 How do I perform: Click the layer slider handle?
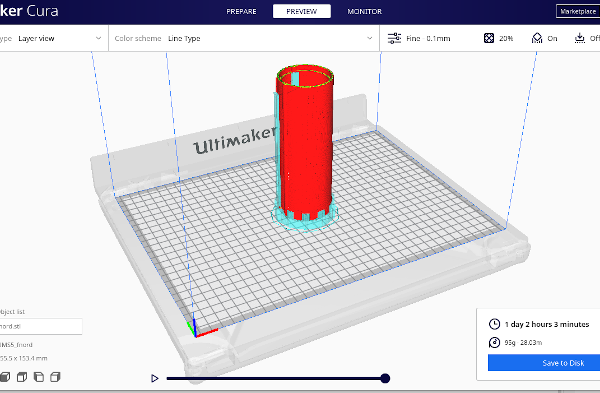[x=385, y=378]
